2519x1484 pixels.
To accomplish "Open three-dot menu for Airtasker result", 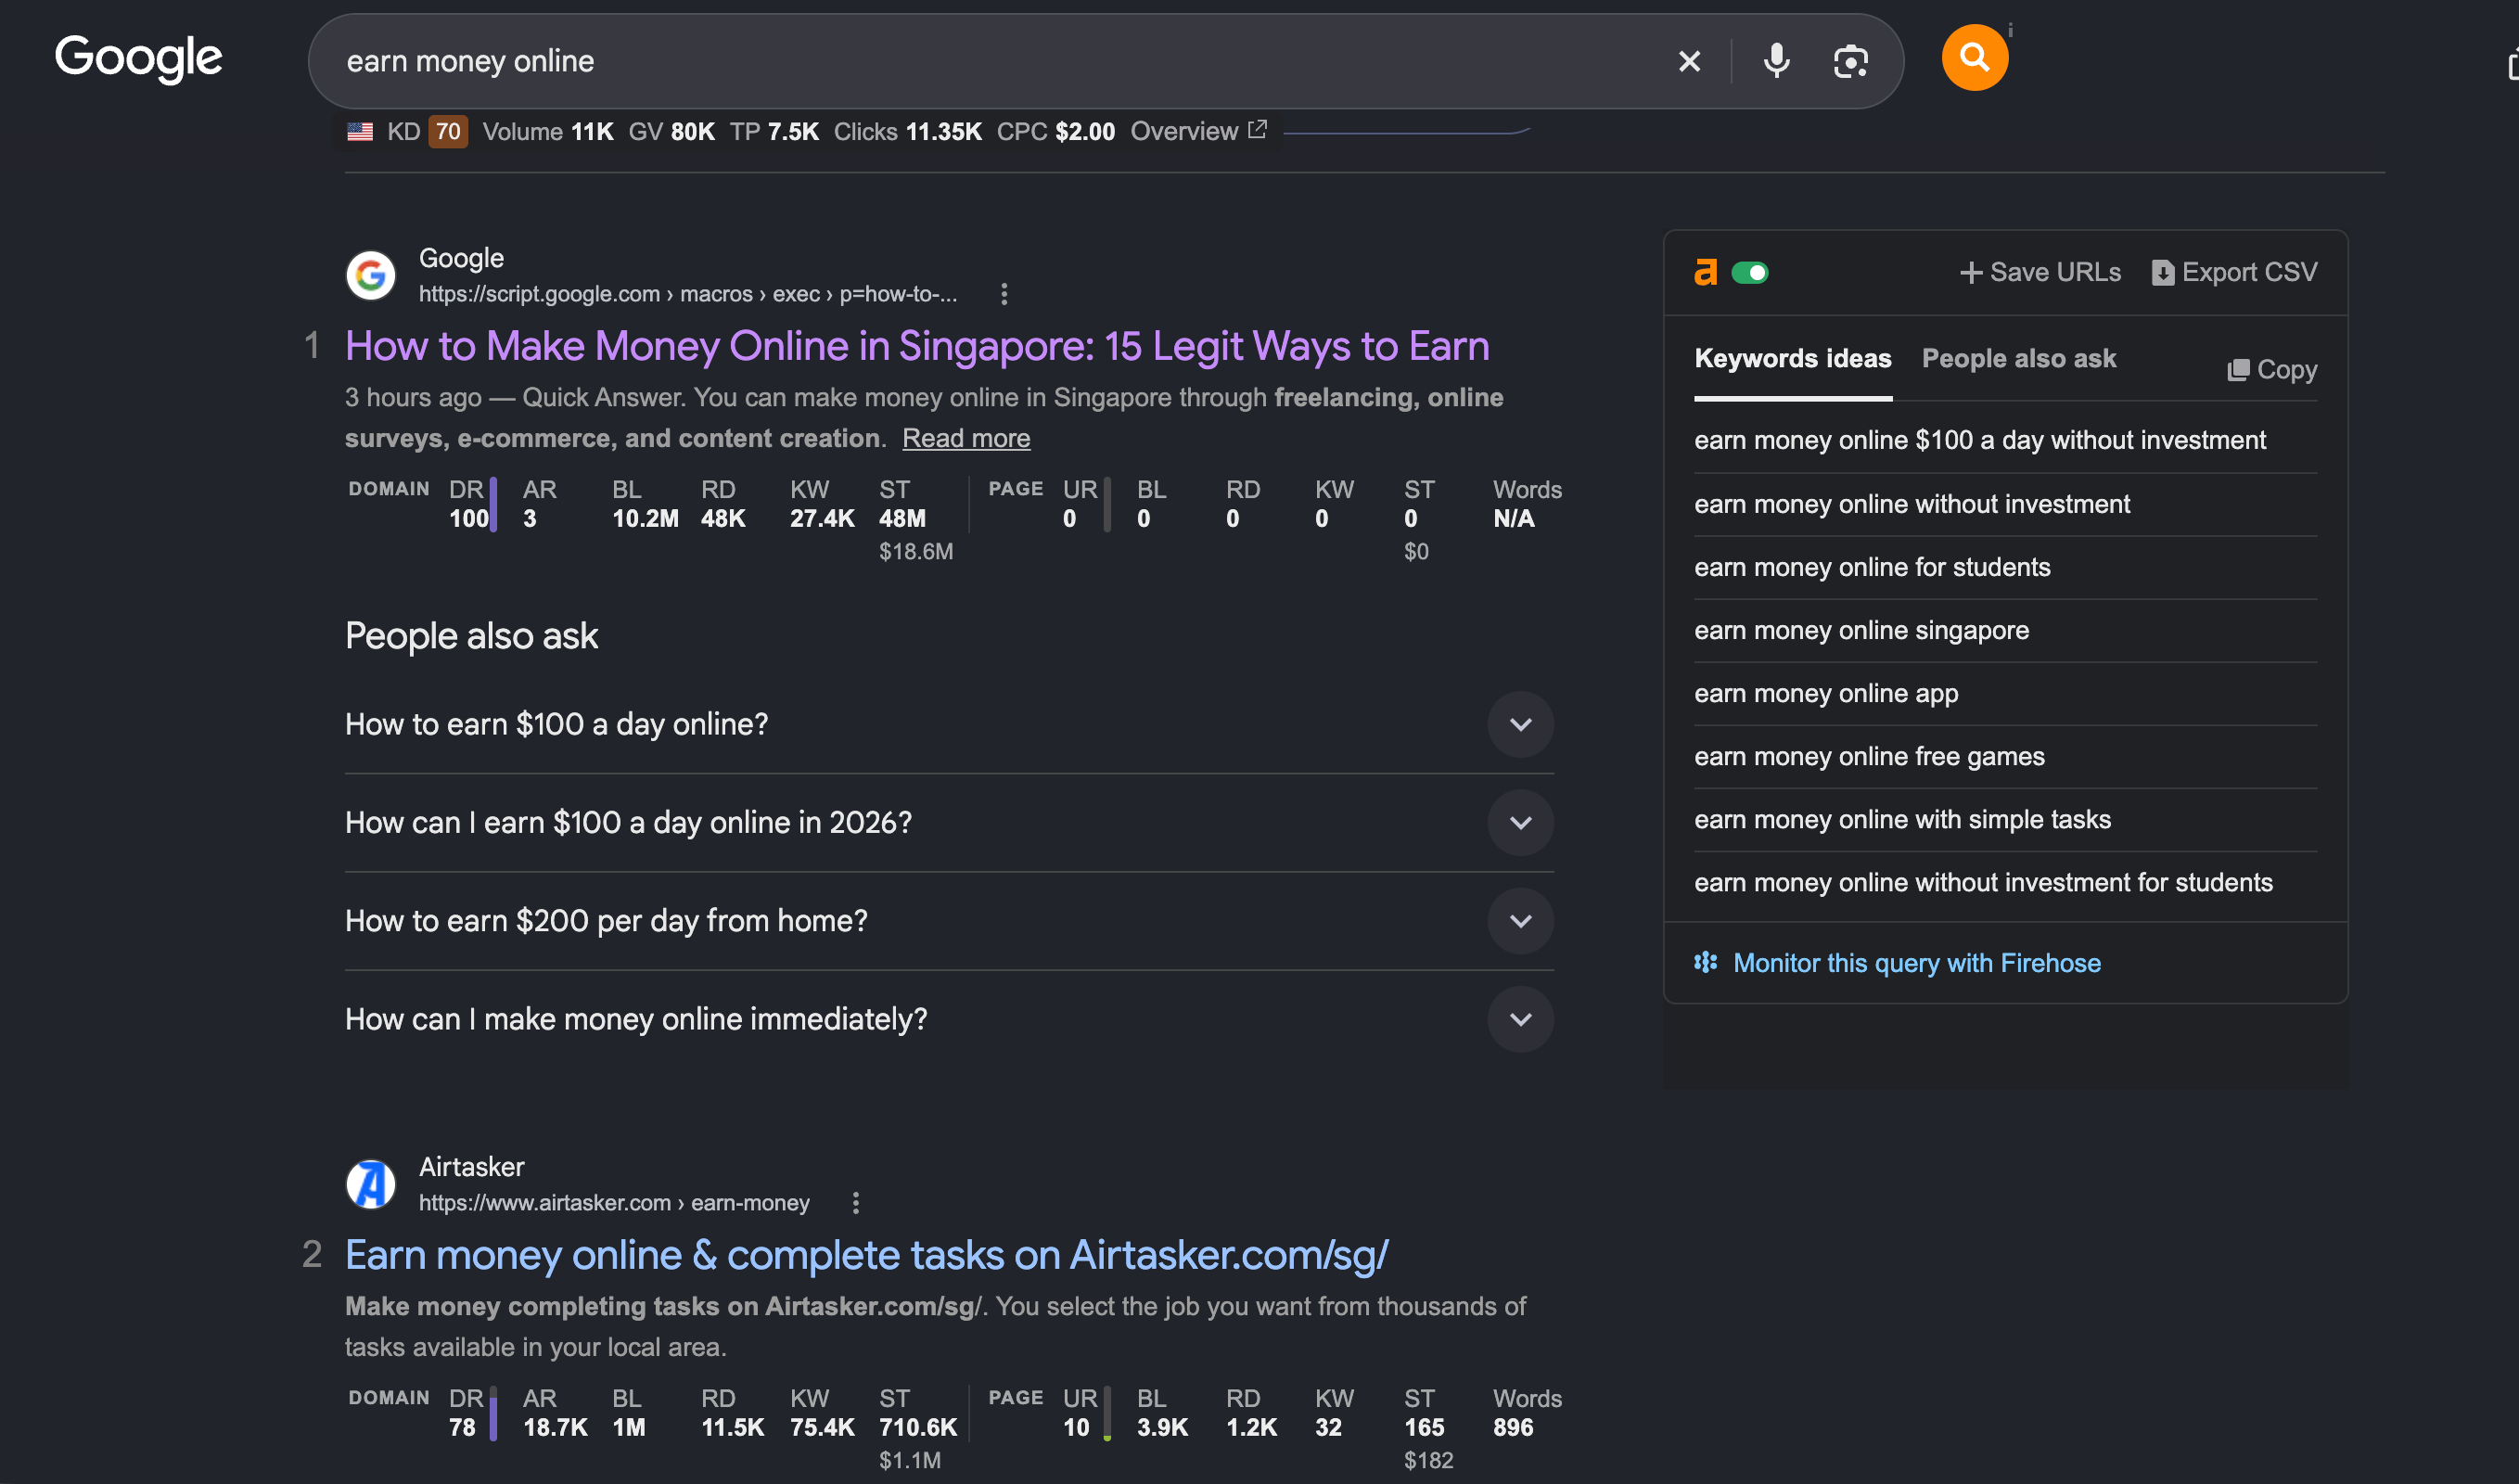I will coord(855,1203).
